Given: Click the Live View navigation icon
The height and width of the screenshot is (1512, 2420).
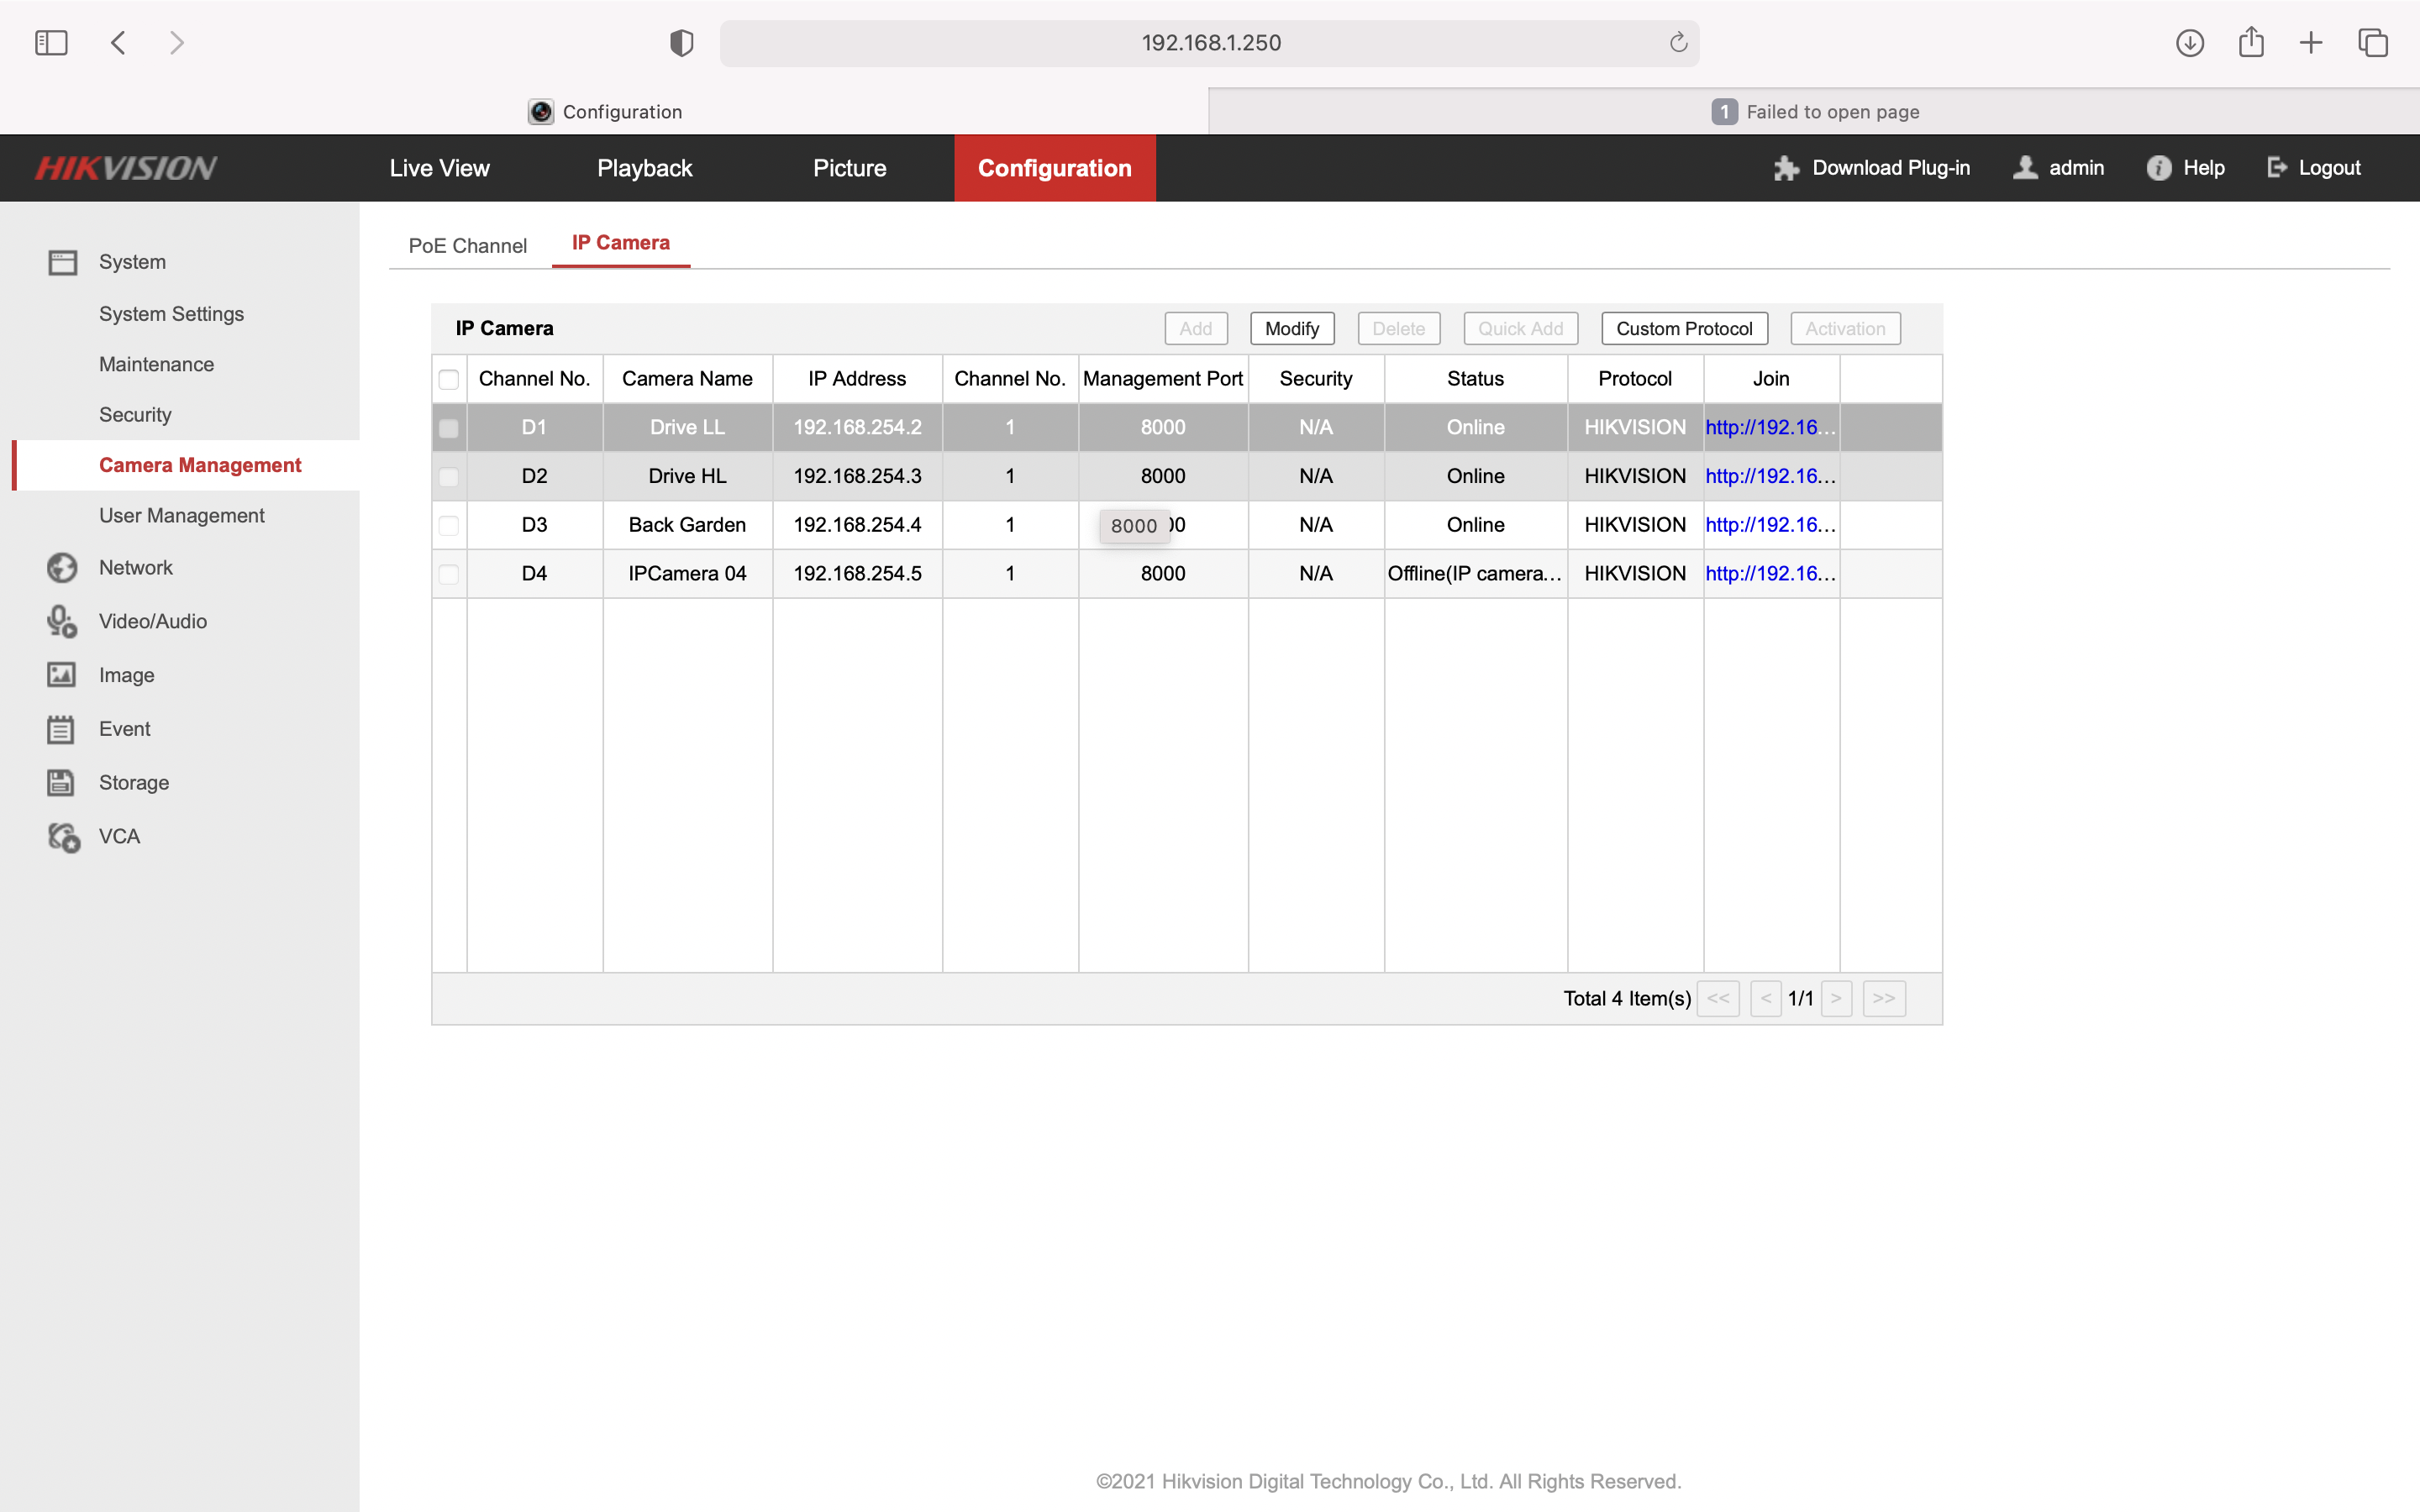Looking at the screenshot, I should coord(439,167).
